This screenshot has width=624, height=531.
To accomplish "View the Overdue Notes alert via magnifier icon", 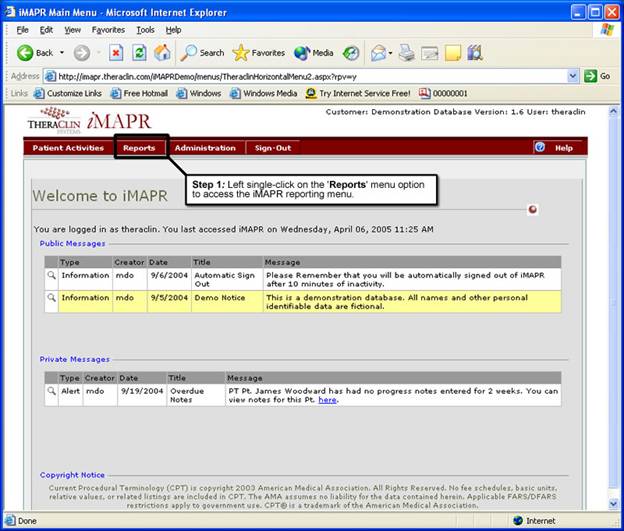I will [51, 391].
